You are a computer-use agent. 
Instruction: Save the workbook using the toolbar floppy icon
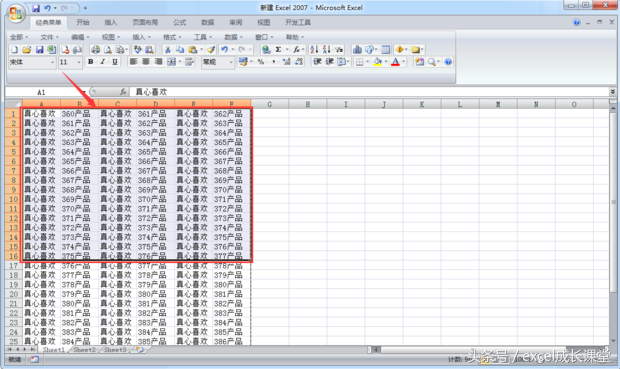(39, 49)
